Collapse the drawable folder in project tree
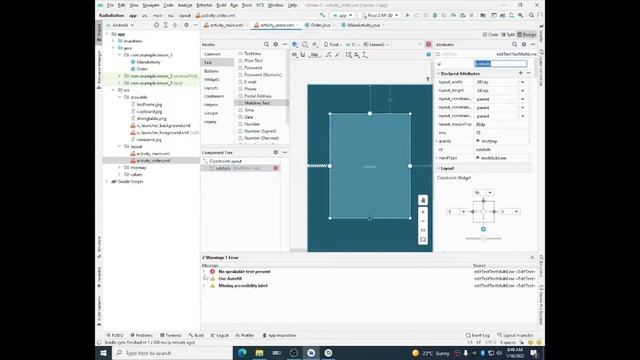 tap(120, 97)
